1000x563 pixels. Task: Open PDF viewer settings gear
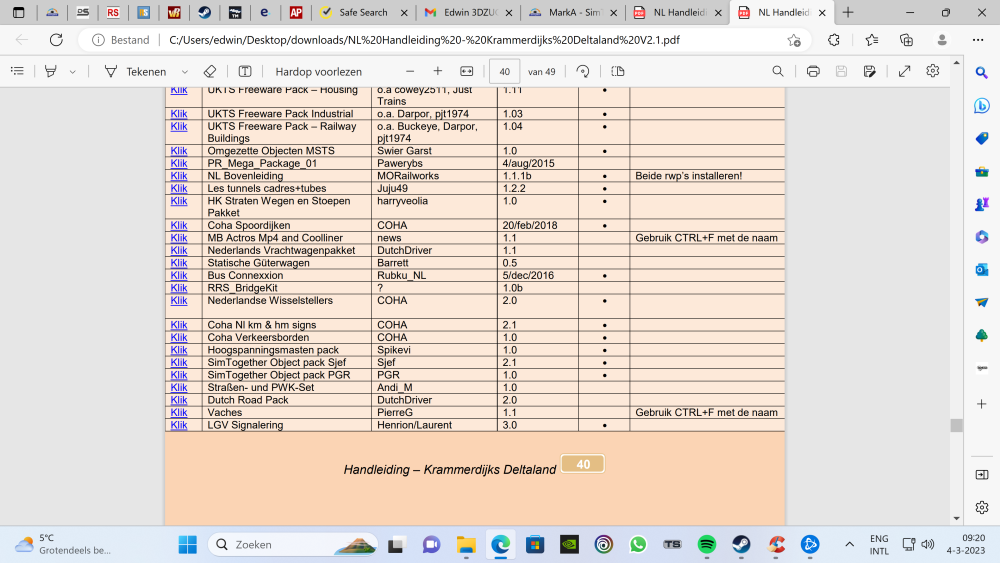click(x=933, y=71)
